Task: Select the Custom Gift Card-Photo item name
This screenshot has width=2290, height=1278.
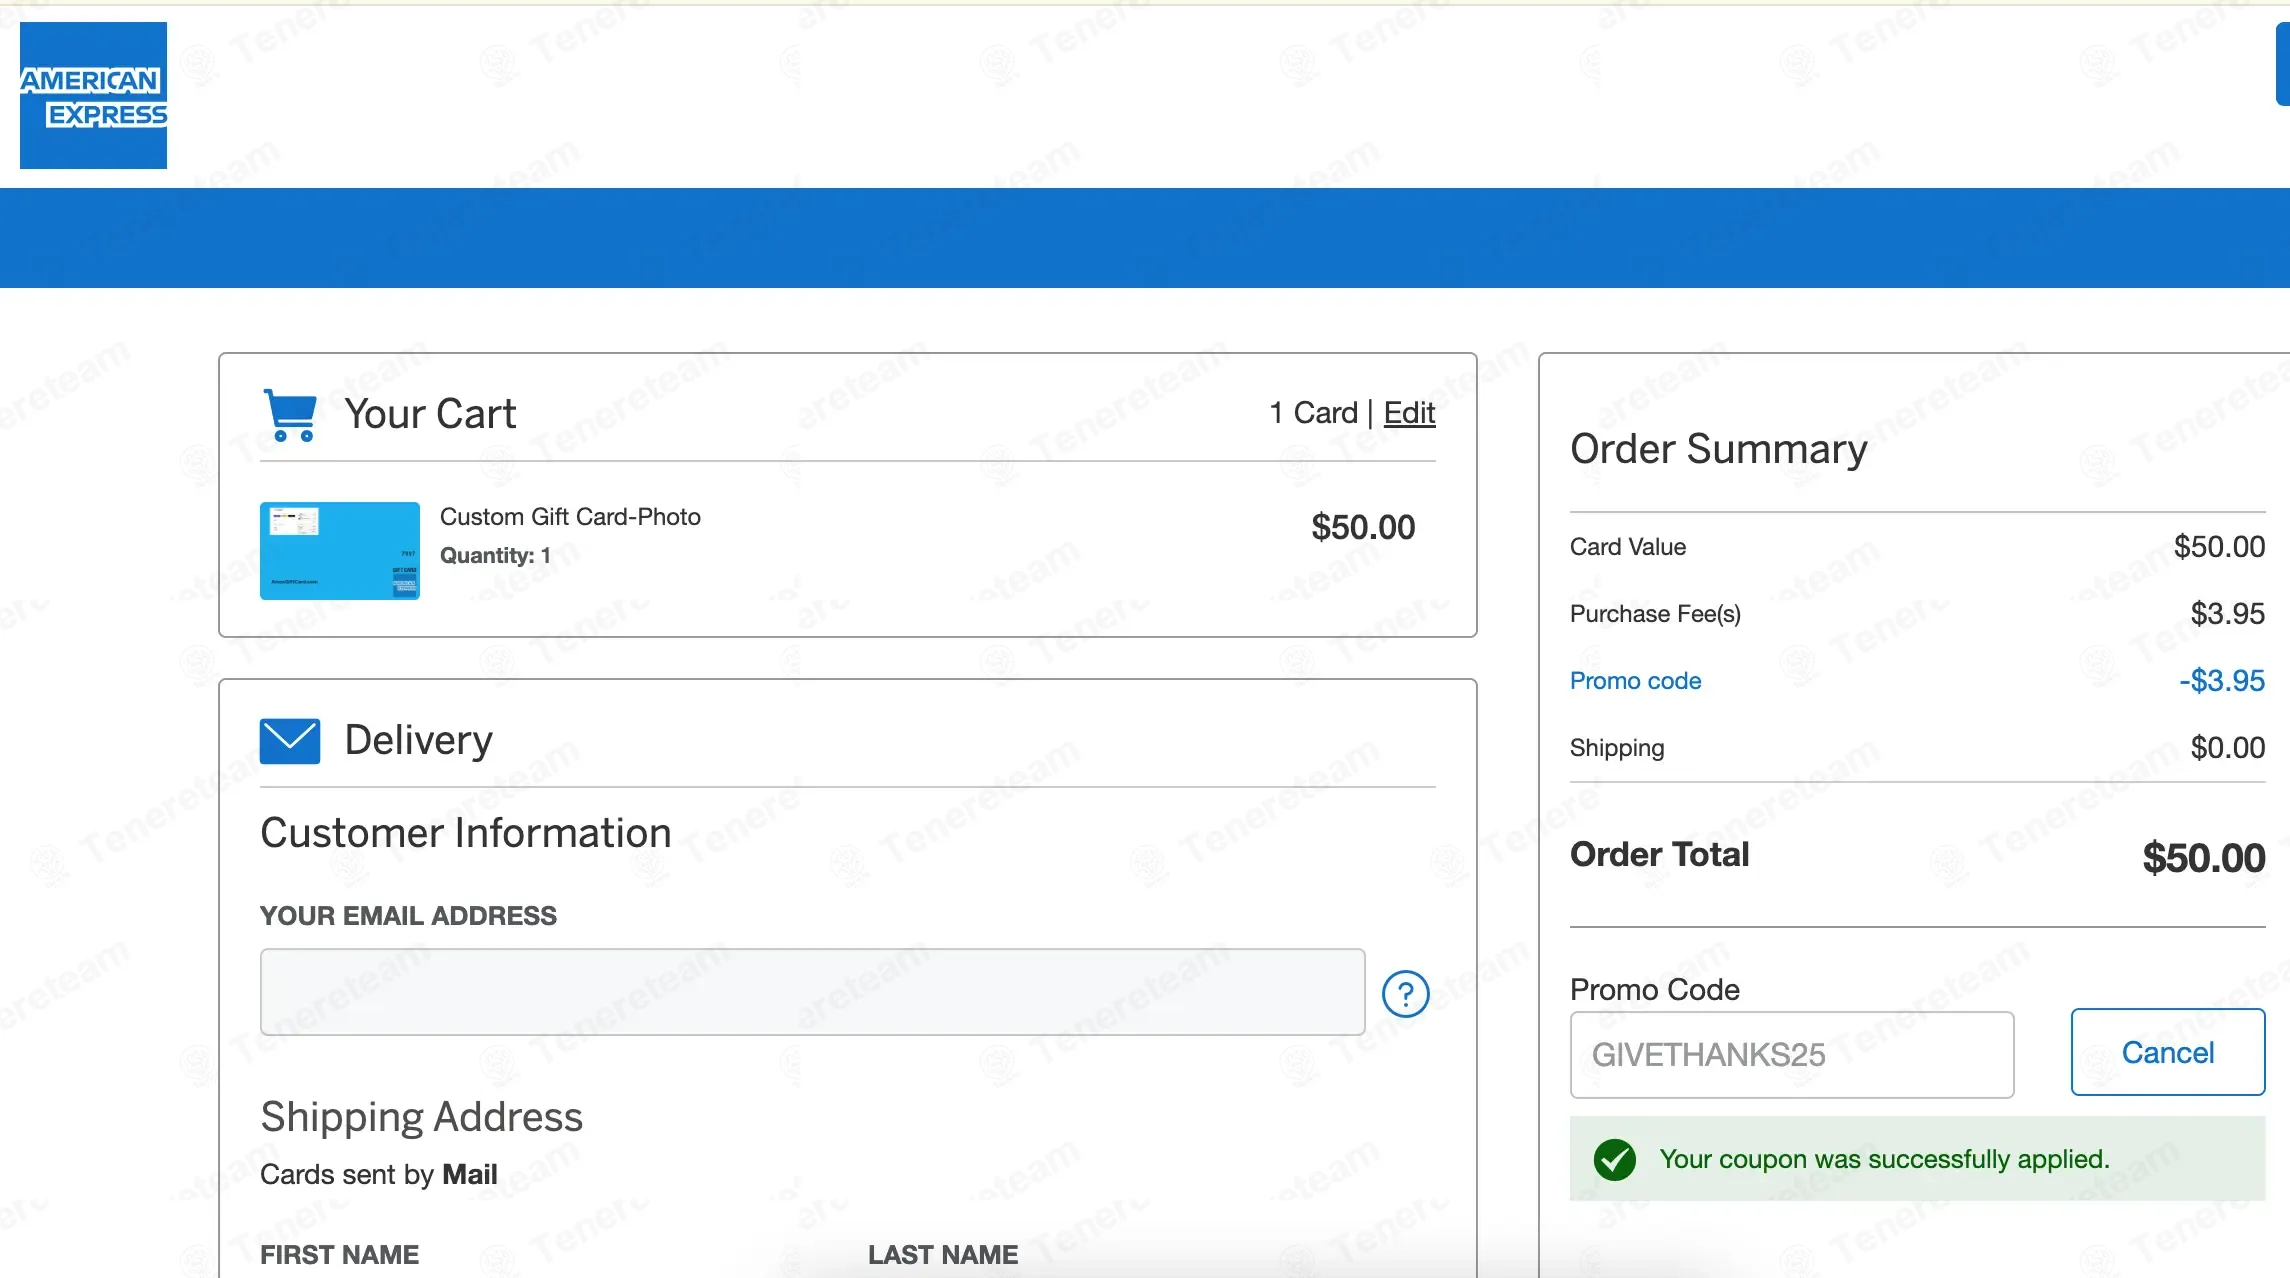Action: coord(570,517)
